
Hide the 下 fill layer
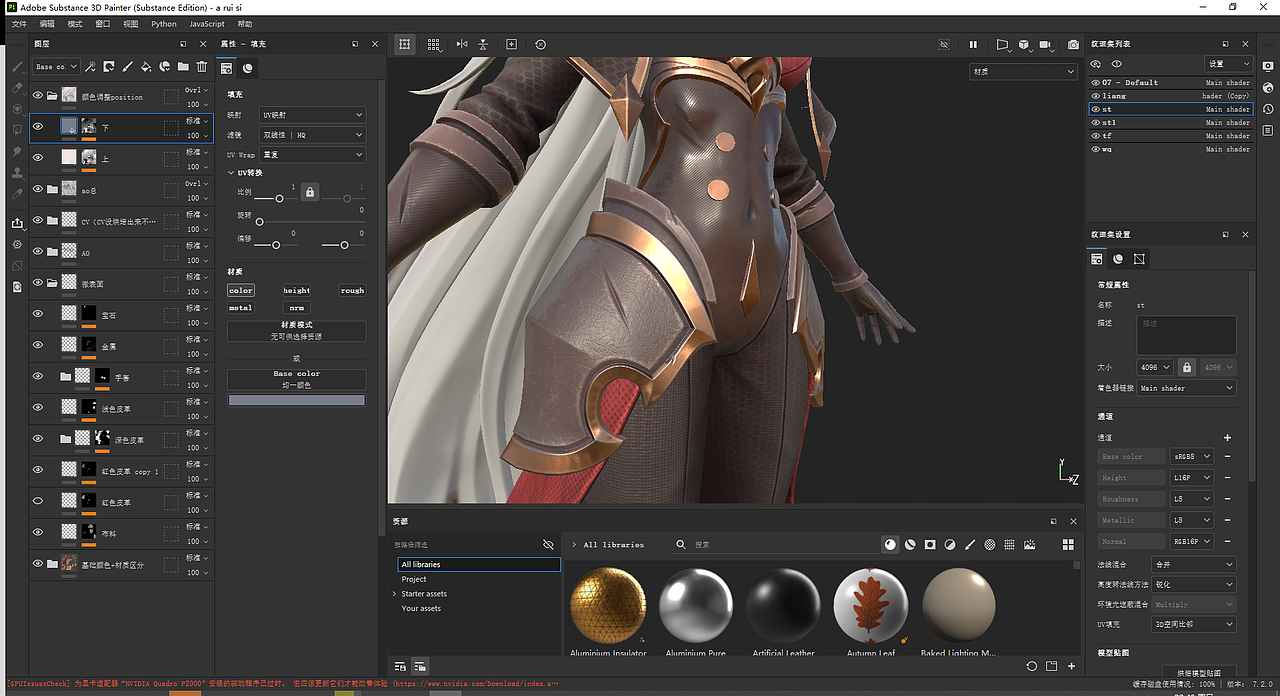[38, 126]
